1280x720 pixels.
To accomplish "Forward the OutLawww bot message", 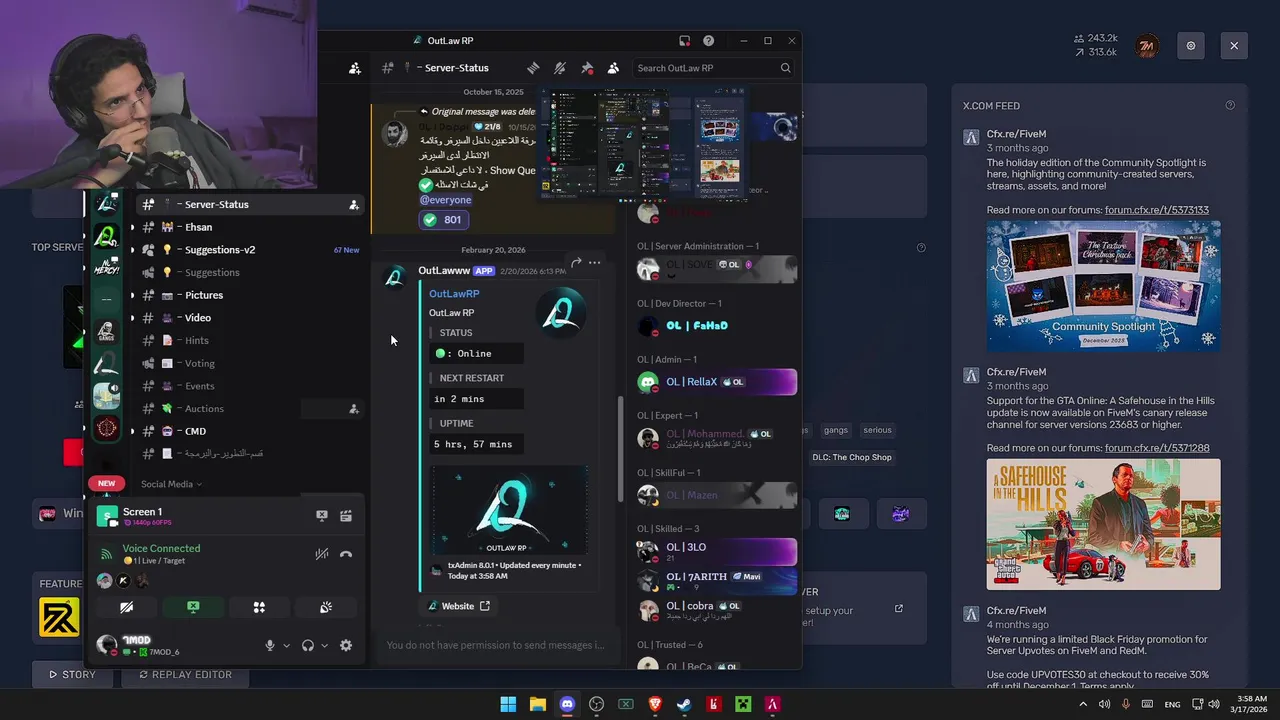I will click(x=576, y=263).
